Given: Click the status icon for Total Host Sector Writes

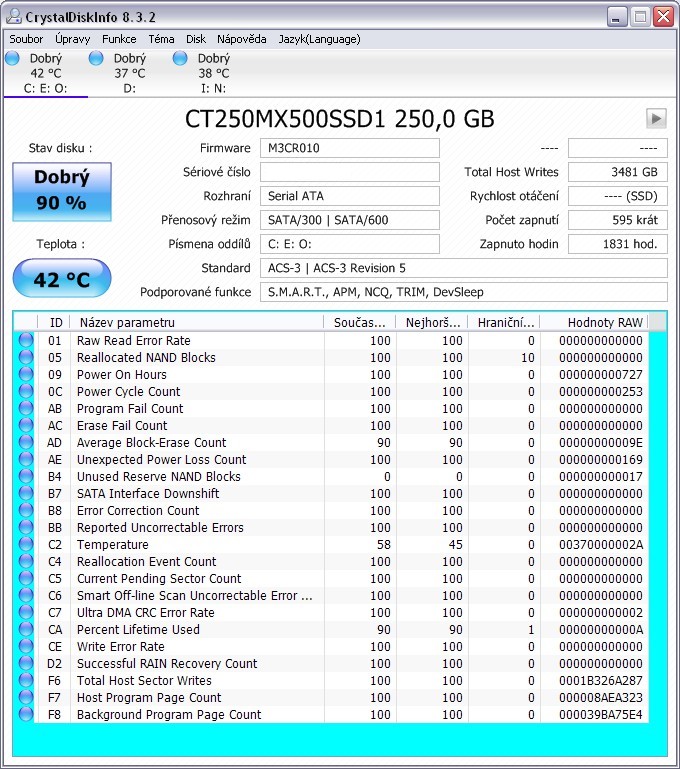Looking at the screenshot, I should click(x=25, y=680).
